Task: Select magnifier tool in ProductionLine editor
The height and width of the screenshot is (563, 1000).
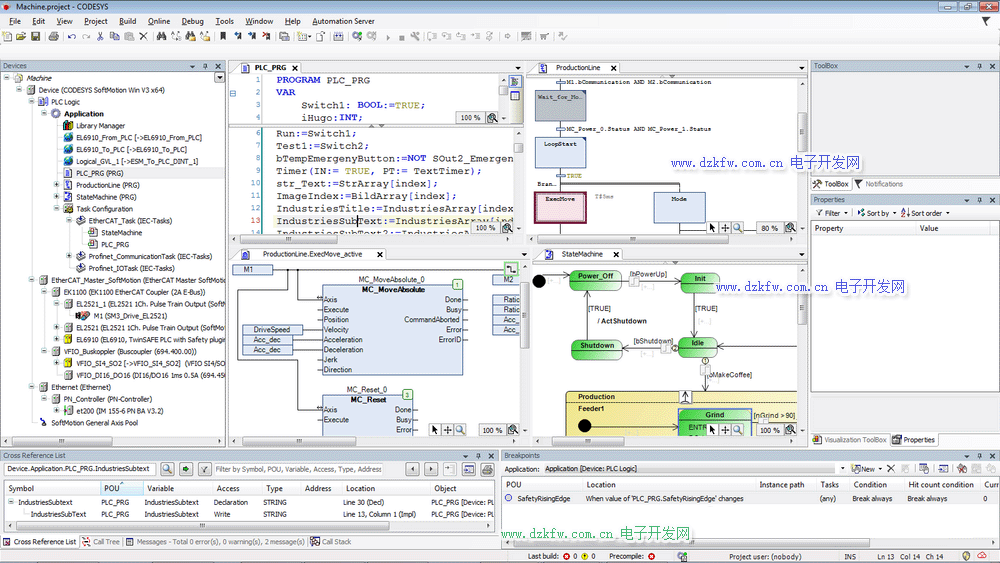Action: 738,228
